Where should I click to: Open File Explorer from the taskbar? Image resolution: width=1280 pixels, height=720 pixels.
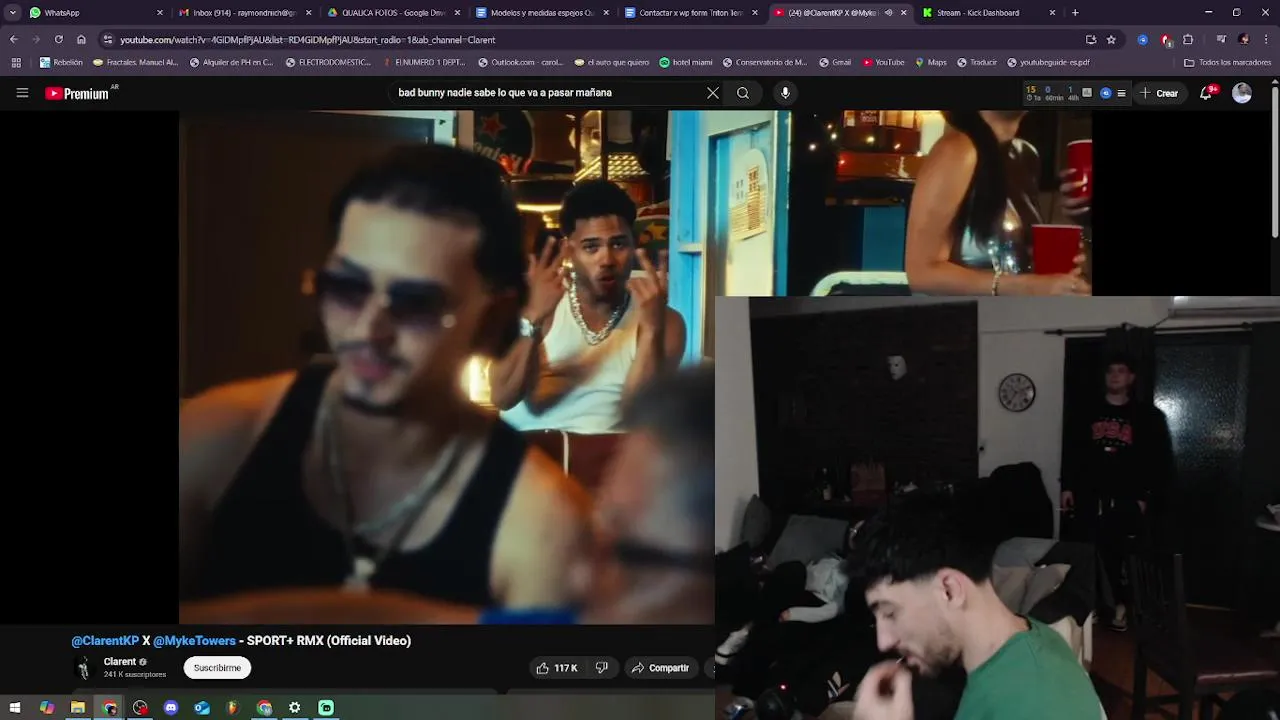[x=78, y=708]
